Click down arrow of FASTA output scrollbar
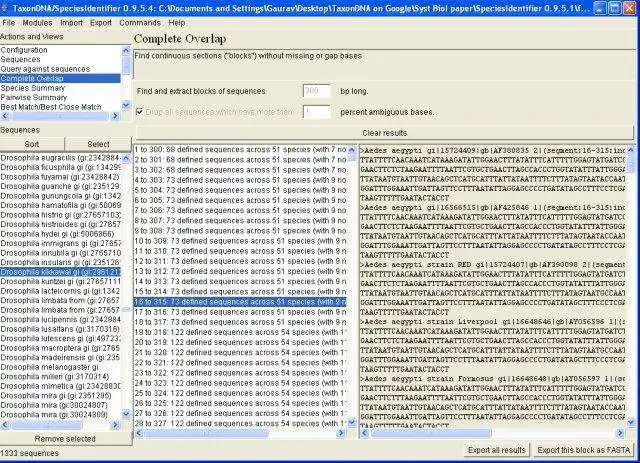 tap(630, 422)
